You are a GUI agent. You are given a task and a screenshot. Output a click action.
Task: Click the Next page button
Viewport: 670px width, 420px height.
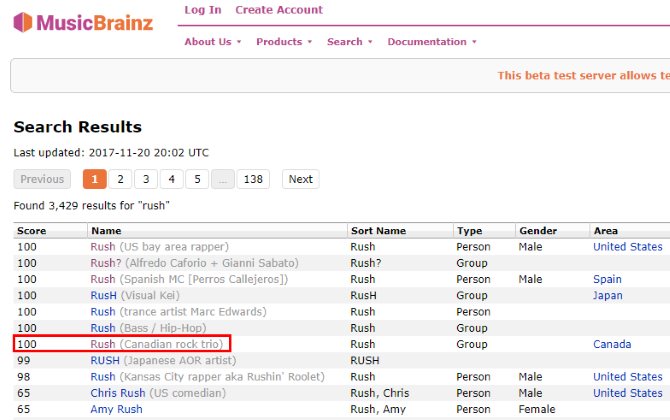coord(301,179)
